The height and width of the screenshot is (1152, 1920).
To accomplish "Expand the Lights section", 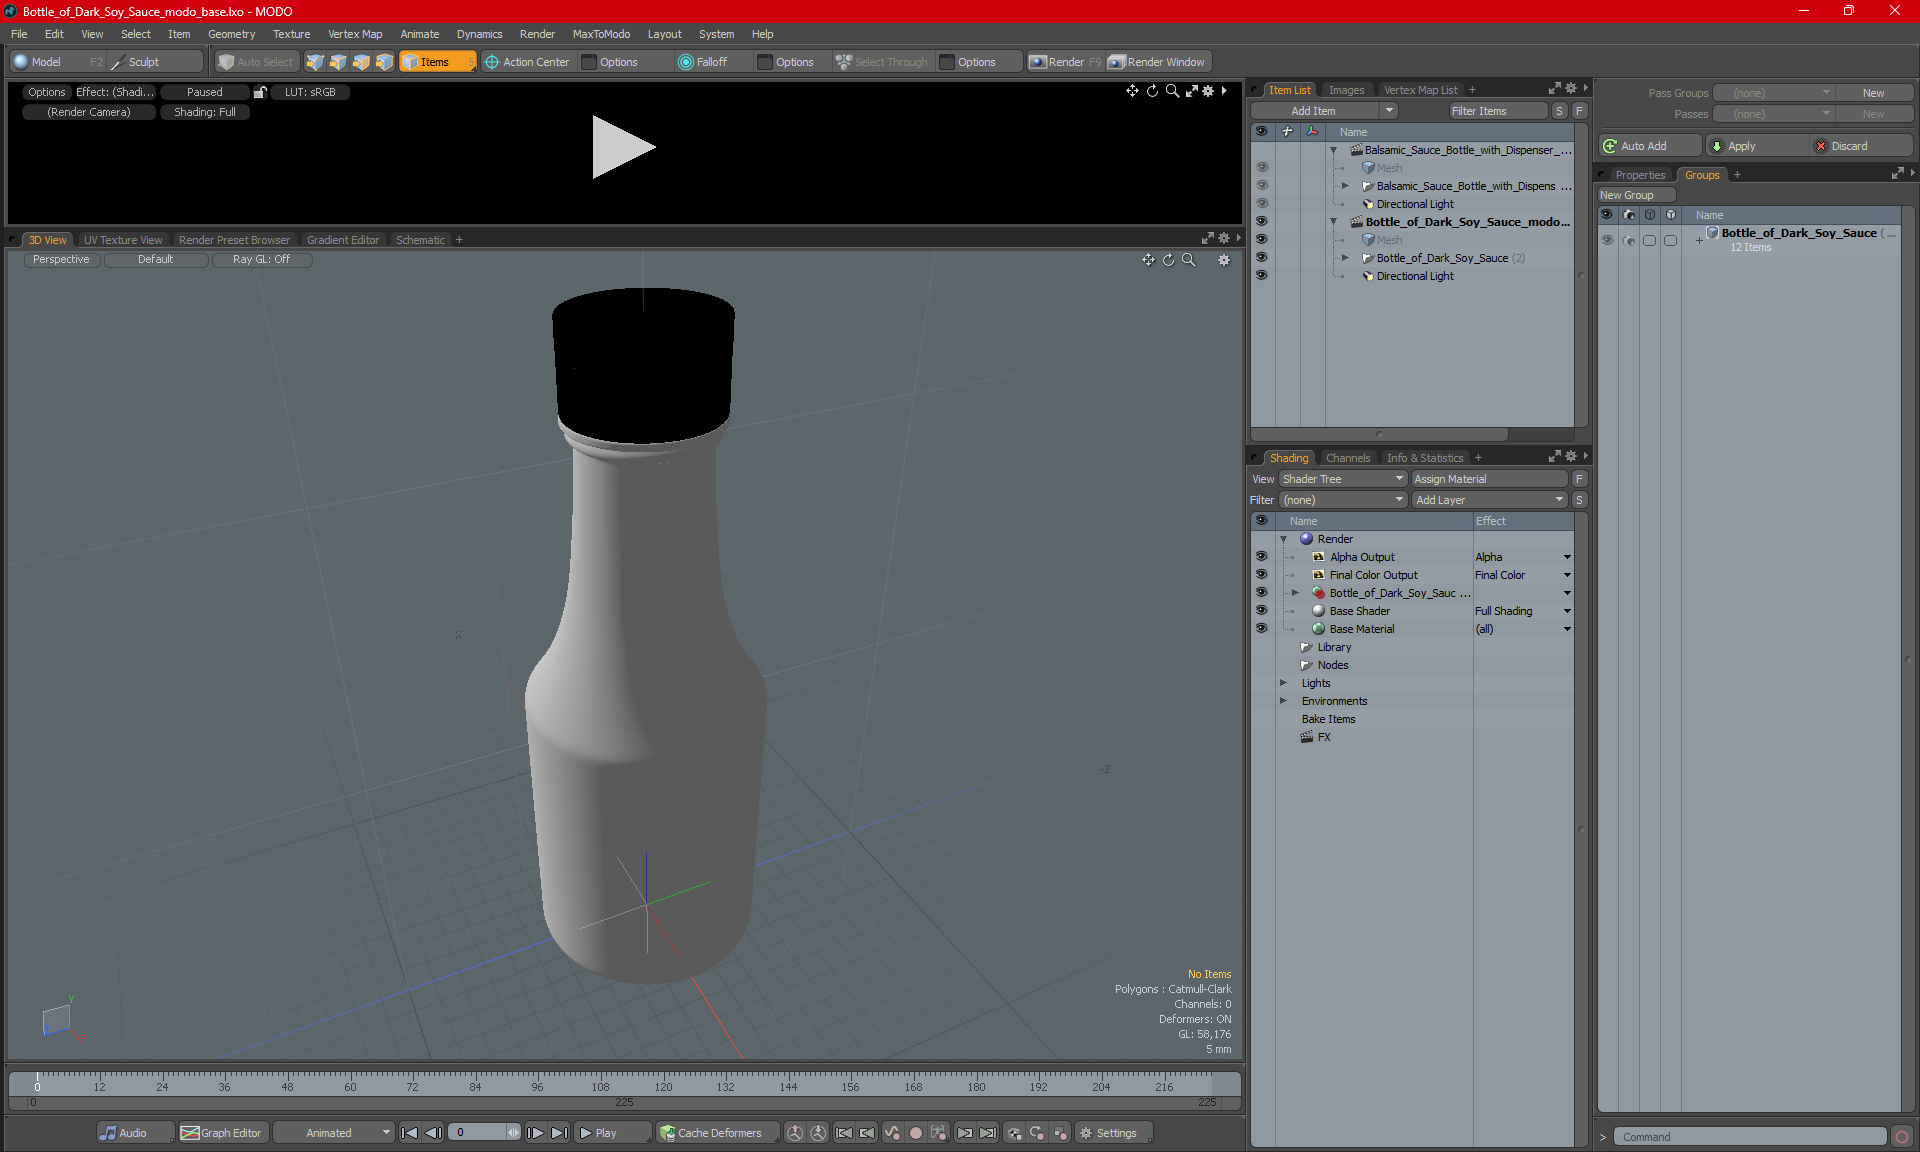I will click(x=1283, y=683).
